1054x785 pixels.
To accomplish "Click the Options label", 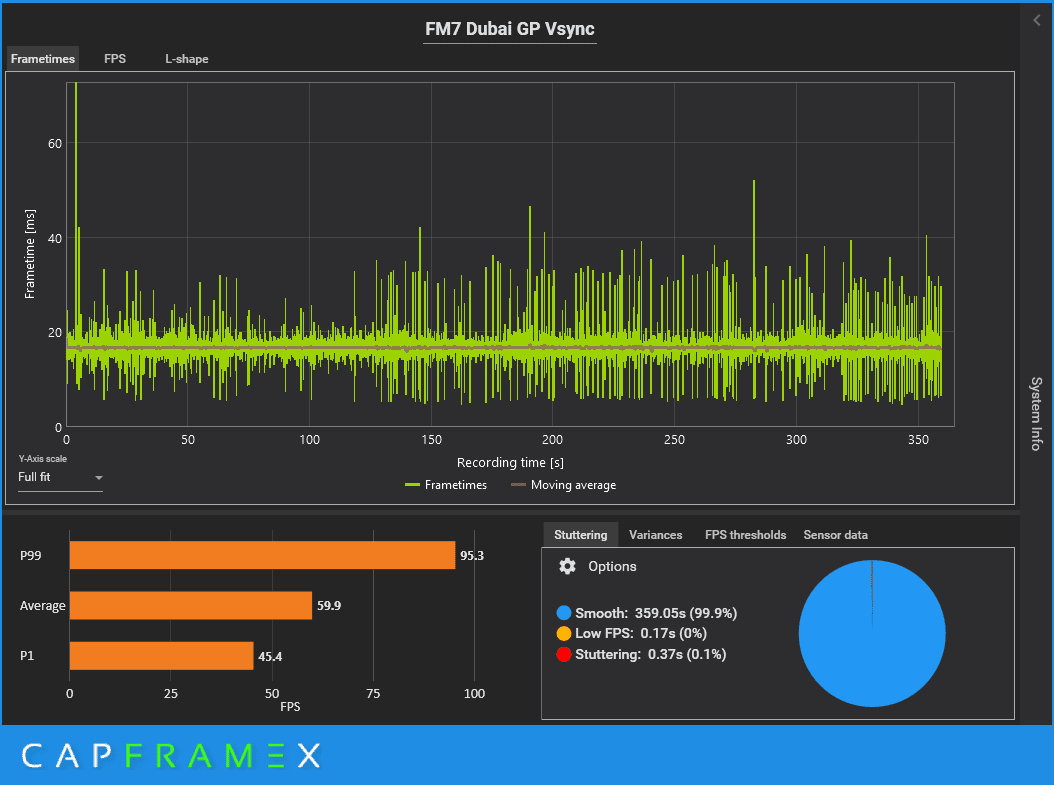I will point(612,567).
